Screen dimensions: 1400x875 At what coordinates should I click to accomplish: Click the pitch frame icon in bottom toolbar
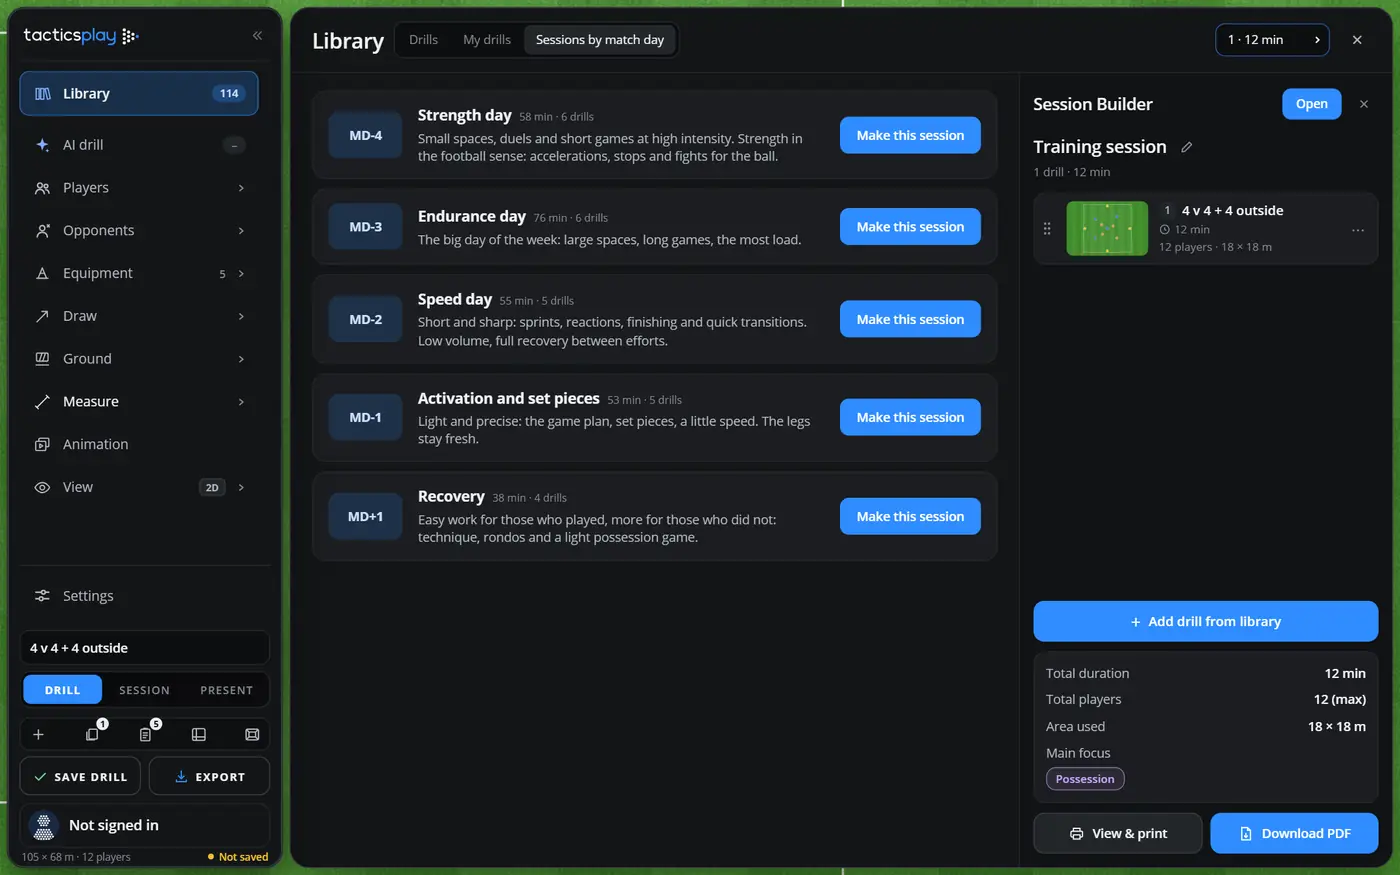coord(252,735)
